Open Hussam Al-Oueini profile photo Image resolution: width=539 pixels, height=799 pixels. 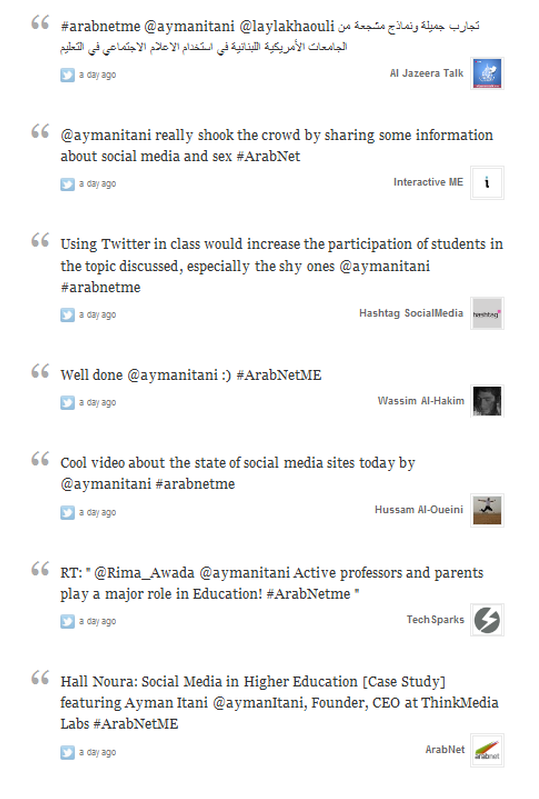tap(487, 510)
